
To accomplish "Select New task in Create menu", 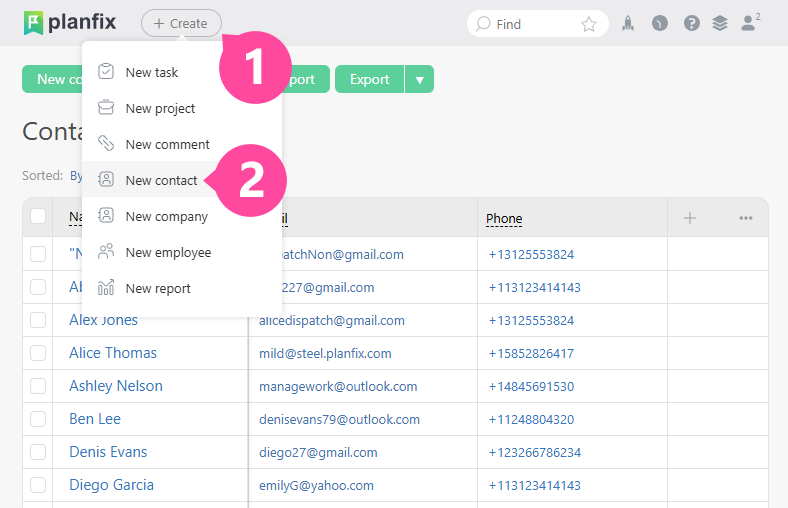I will (152, 72).
